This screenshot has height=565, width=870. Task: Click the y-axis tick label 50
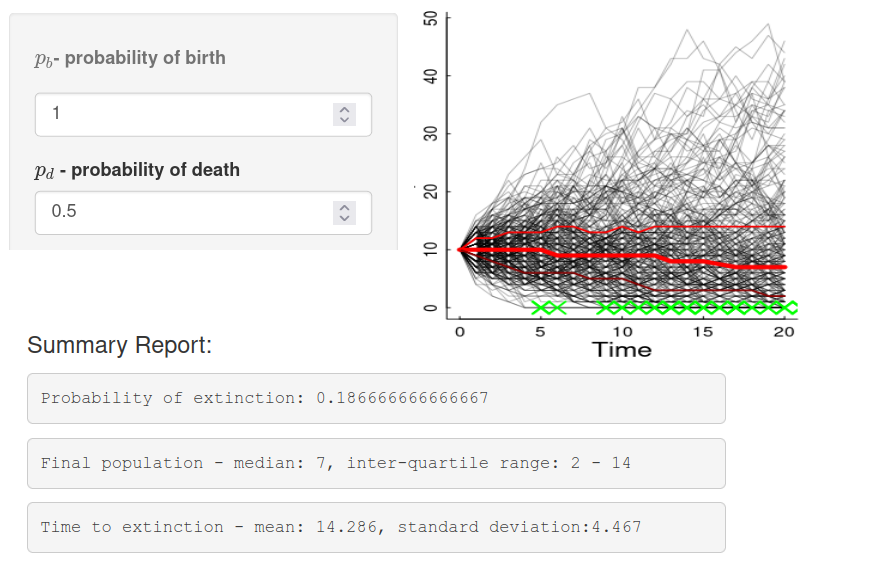tap(431, 18)
